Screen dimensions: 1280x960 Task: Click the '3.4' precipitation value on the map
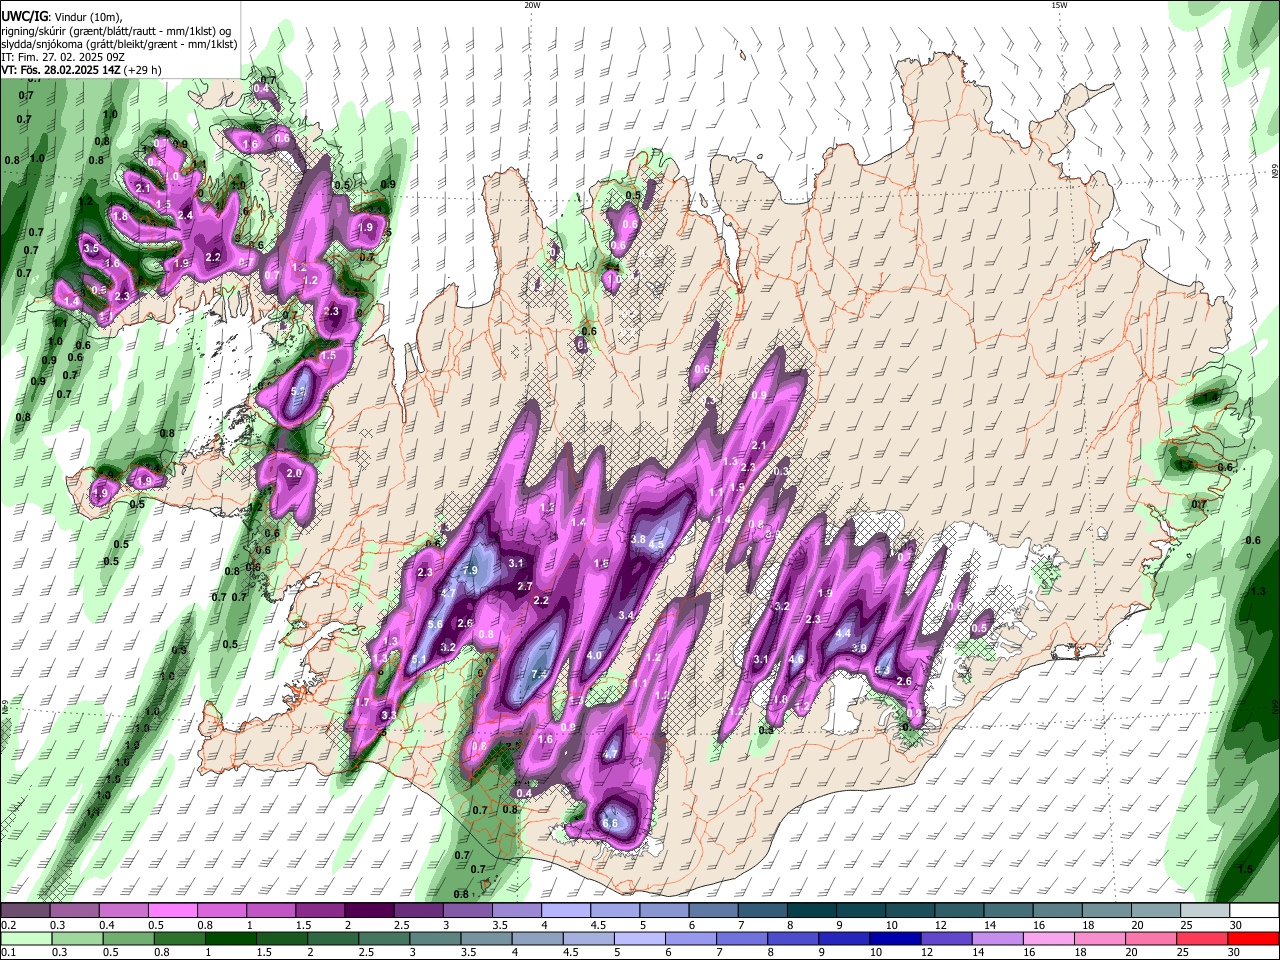(627, 615)
